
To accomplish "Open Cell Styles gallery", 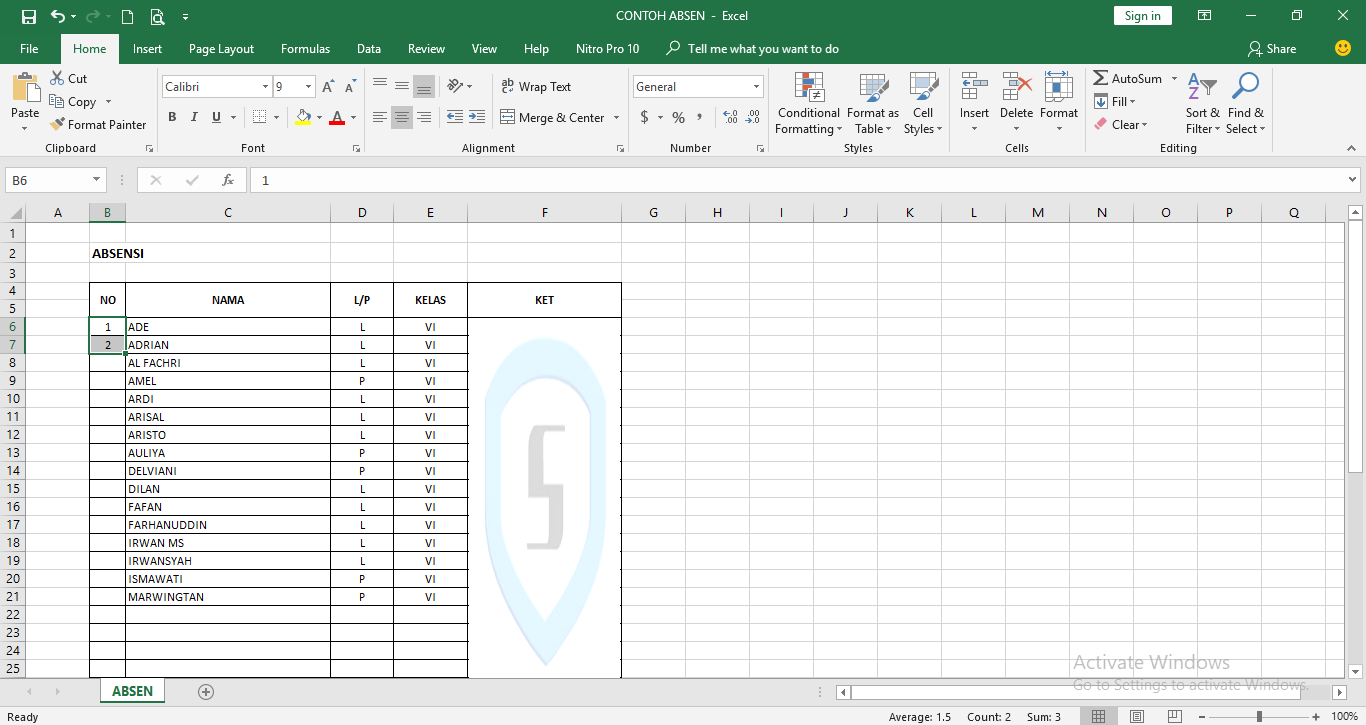I will click(922, 104).
